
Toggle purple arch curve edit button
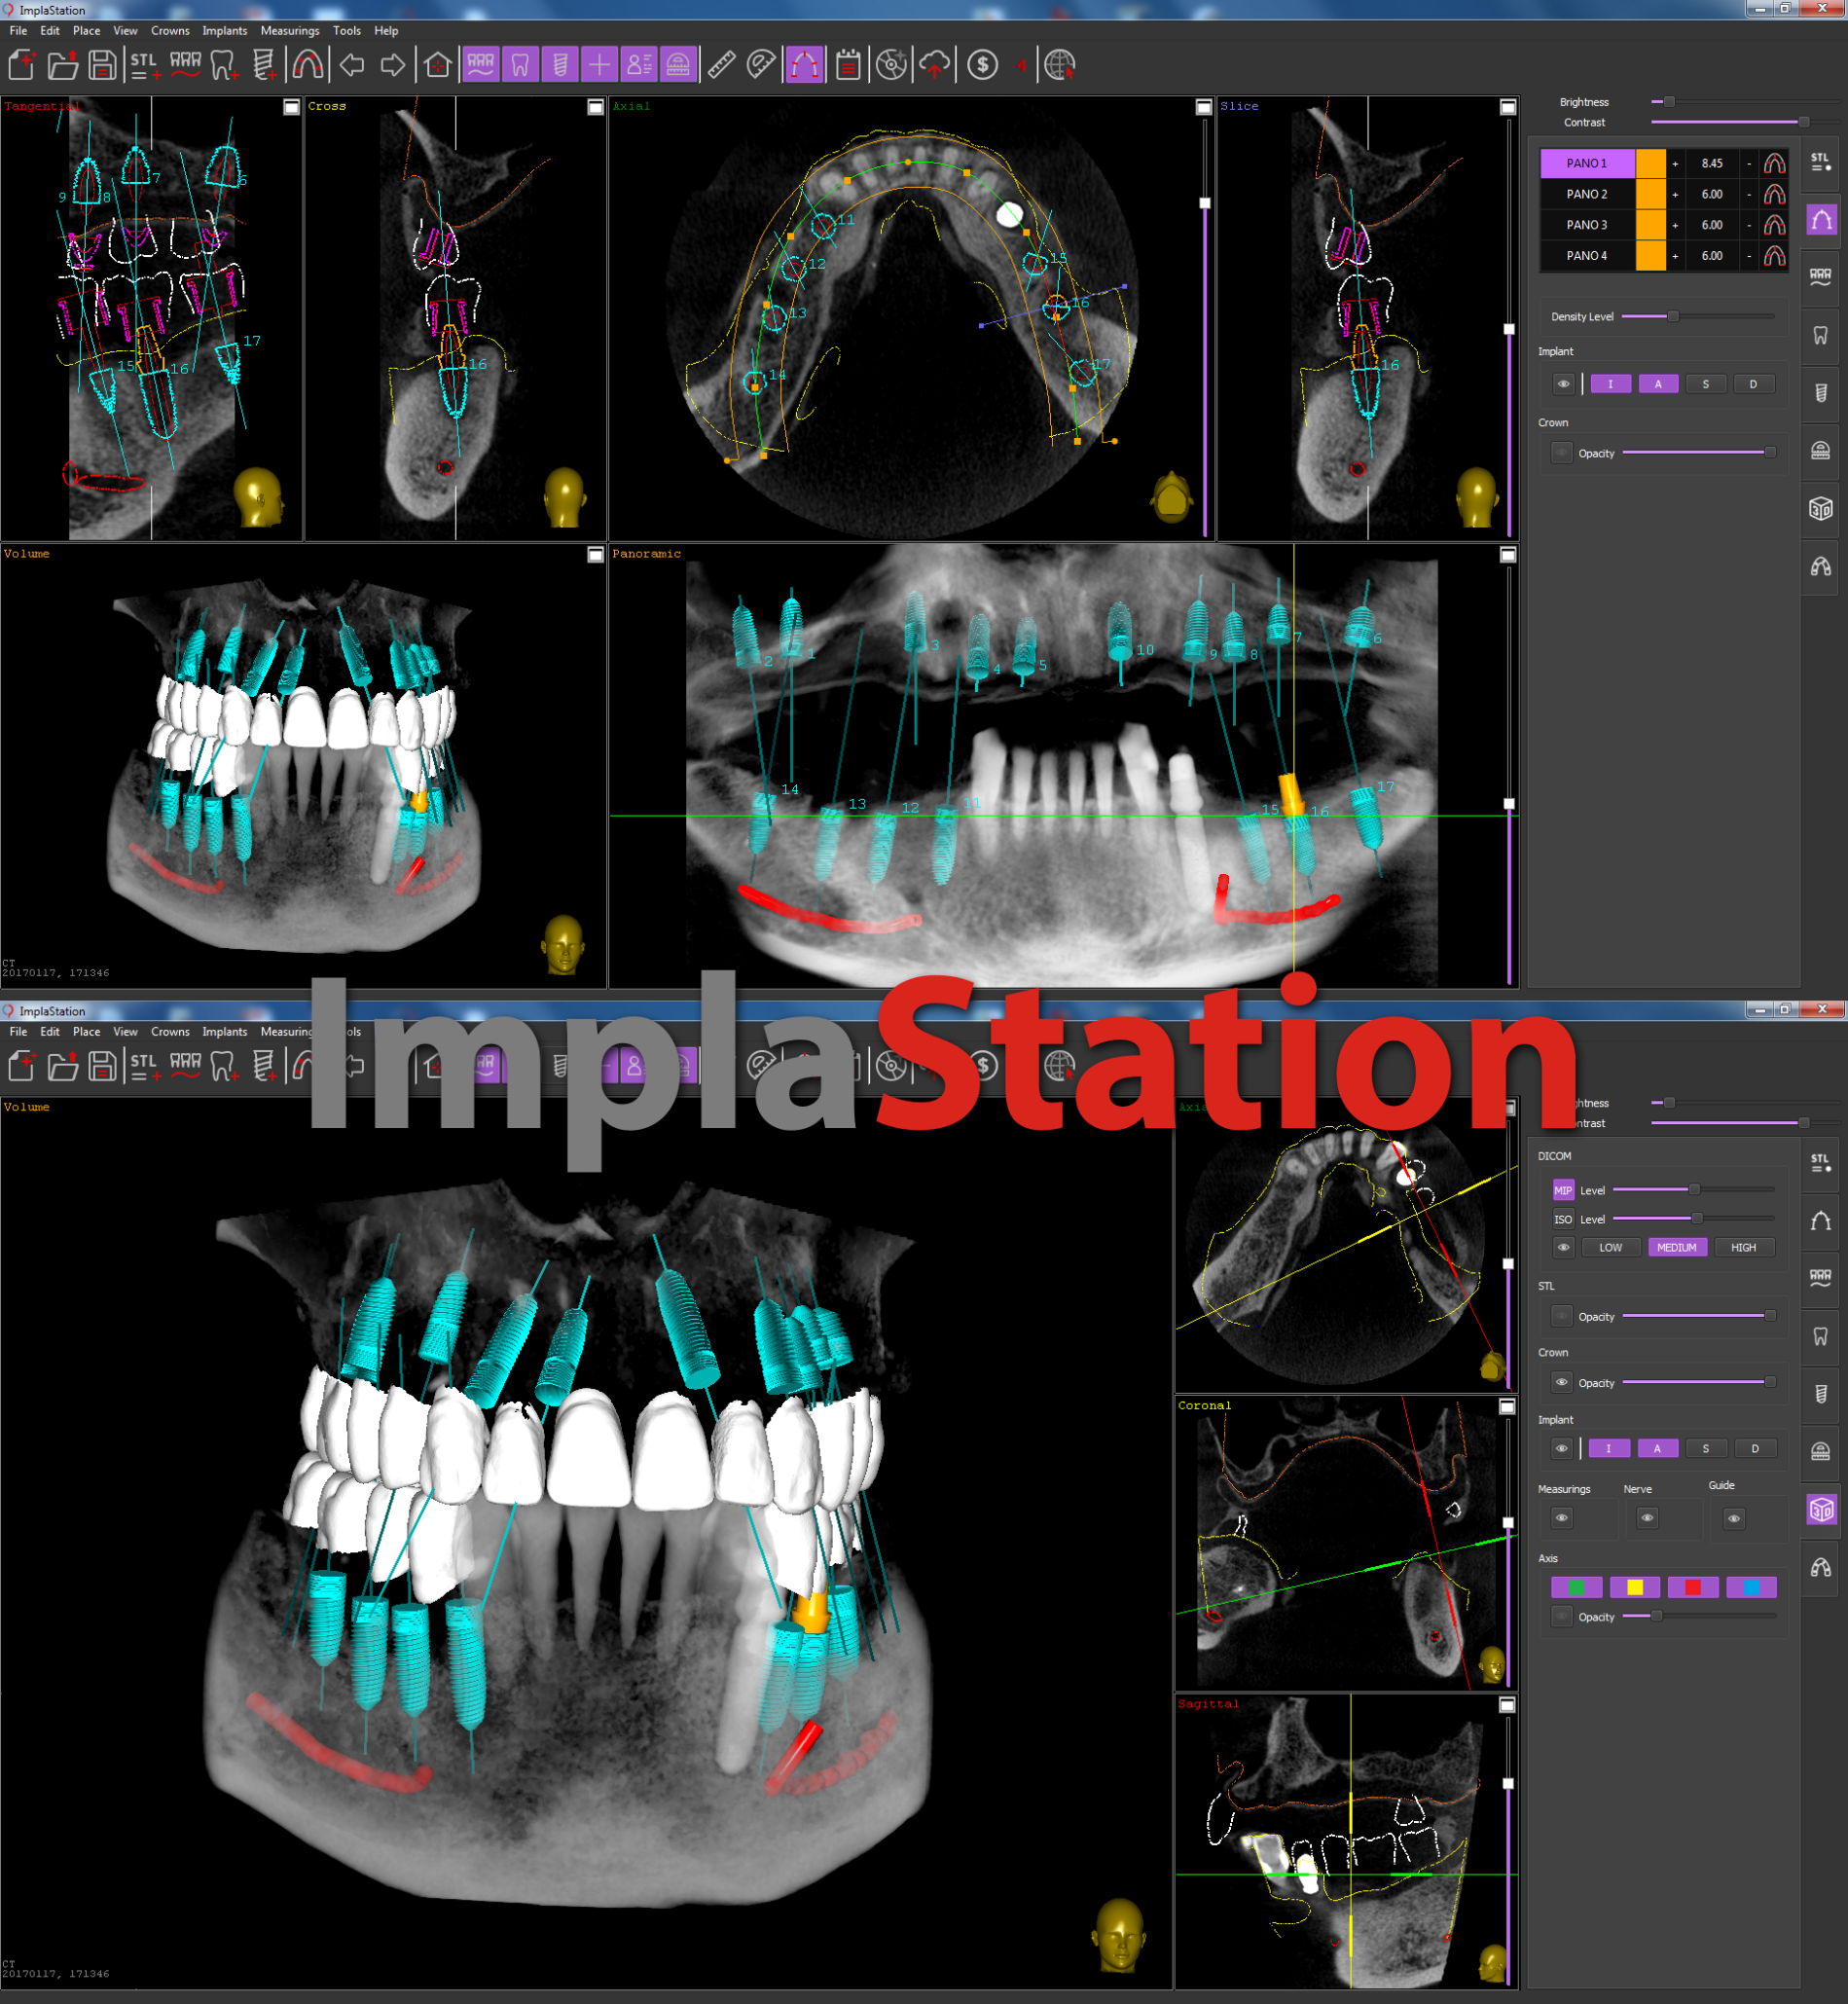[805, 65]
